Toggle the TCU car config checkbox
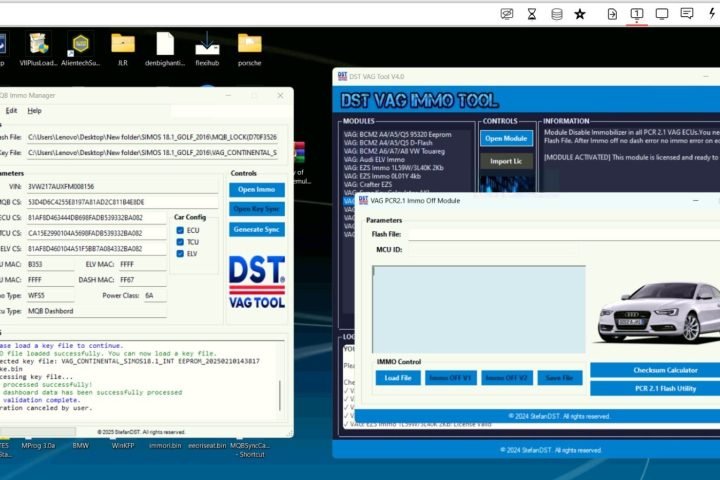720x480 pixels. 180,241
